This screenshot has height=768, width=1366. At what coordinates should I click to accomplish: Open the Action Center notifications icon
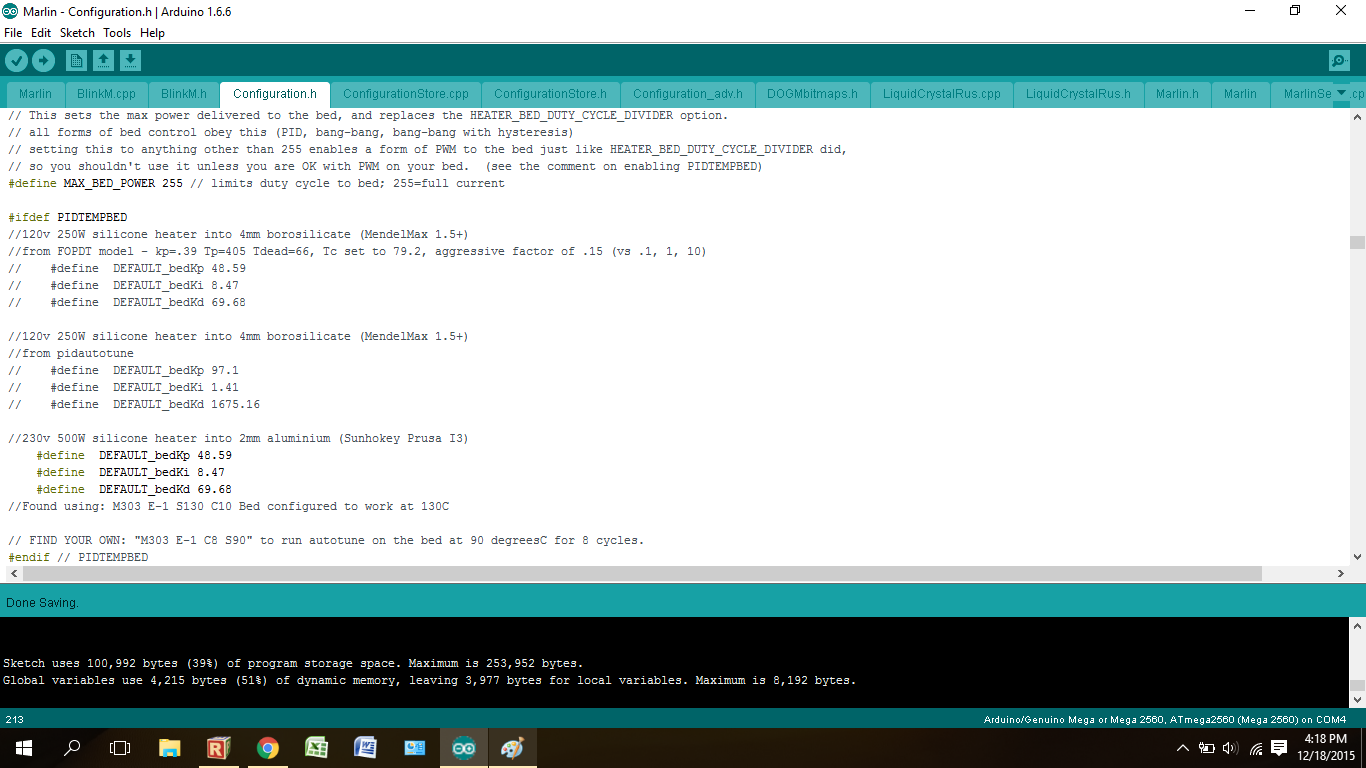(1279, 748)
